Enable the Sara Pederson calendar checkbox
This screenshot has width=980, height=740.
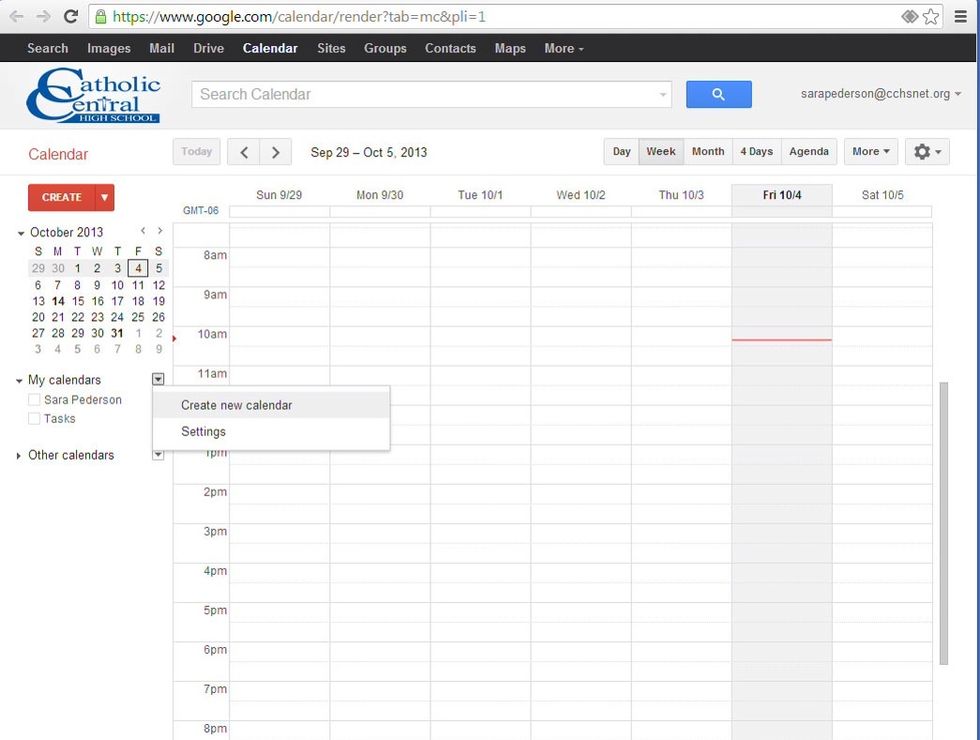(33, 399)
